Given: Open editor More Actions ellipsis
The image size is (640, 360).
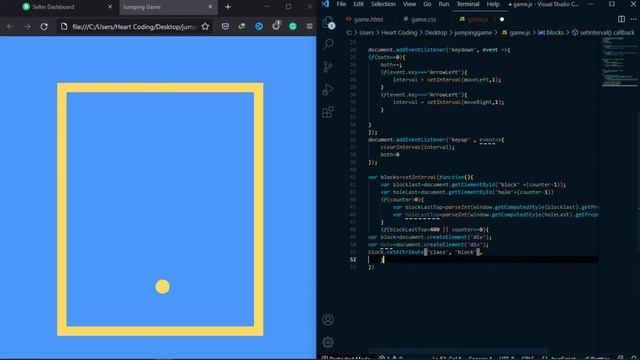Looking at the screenshot, I should coord(633,19).
